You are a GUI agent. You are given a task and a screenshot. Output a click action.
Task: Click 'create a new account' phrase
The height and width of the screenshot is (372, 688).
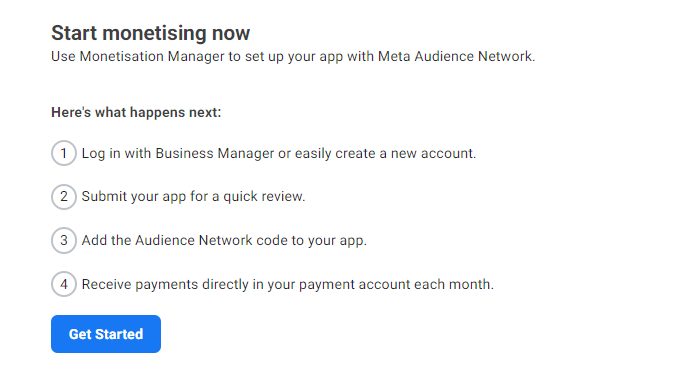coord(404,154)
